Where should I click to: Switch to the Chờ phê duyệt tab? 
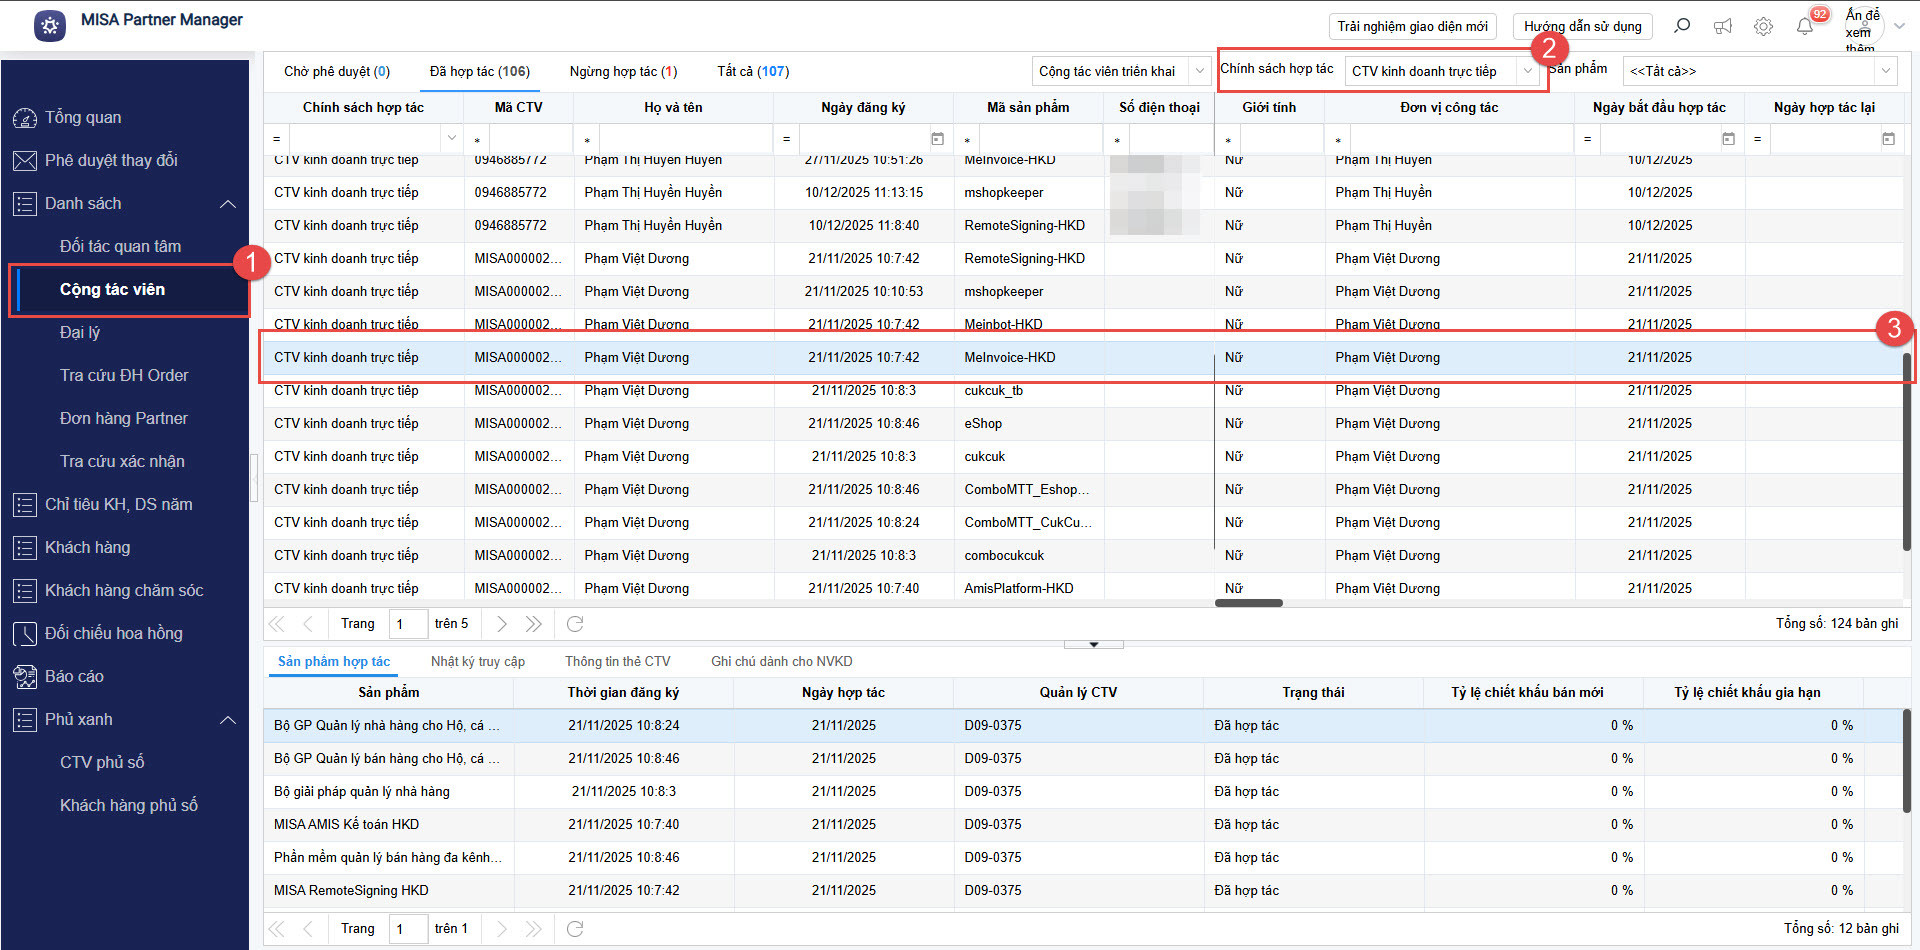[x=336, y=71]
